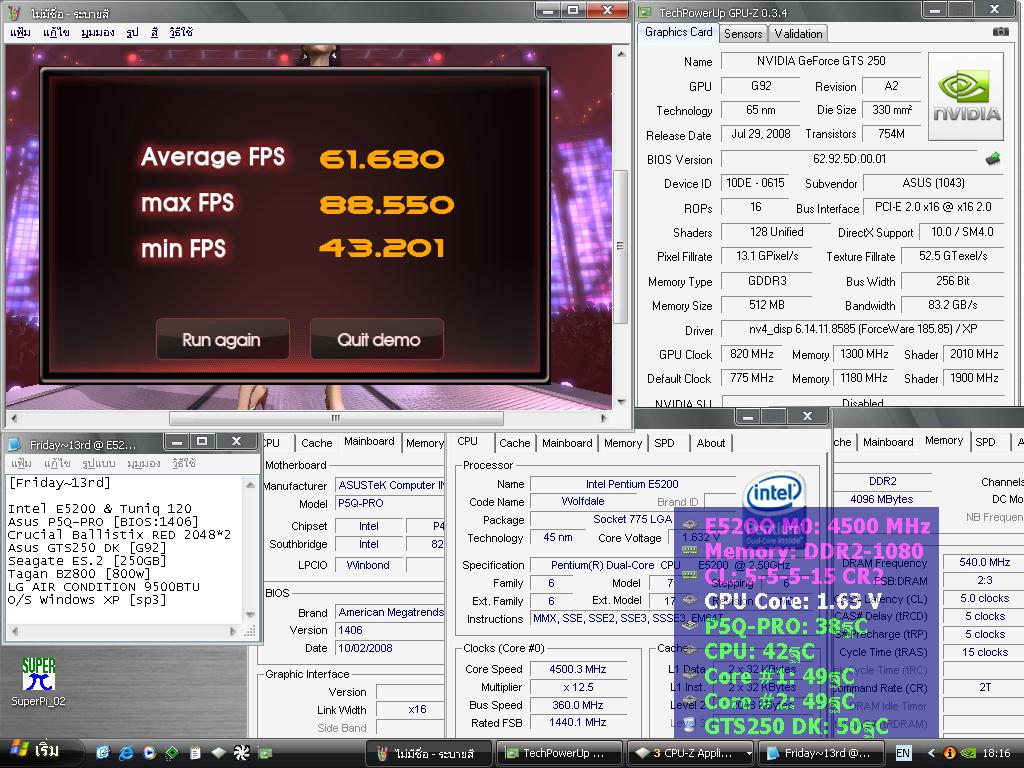Open the มุมมอง menu in Paint
The height and width of the screenshot is (768, 1024).
click(98, 32)
